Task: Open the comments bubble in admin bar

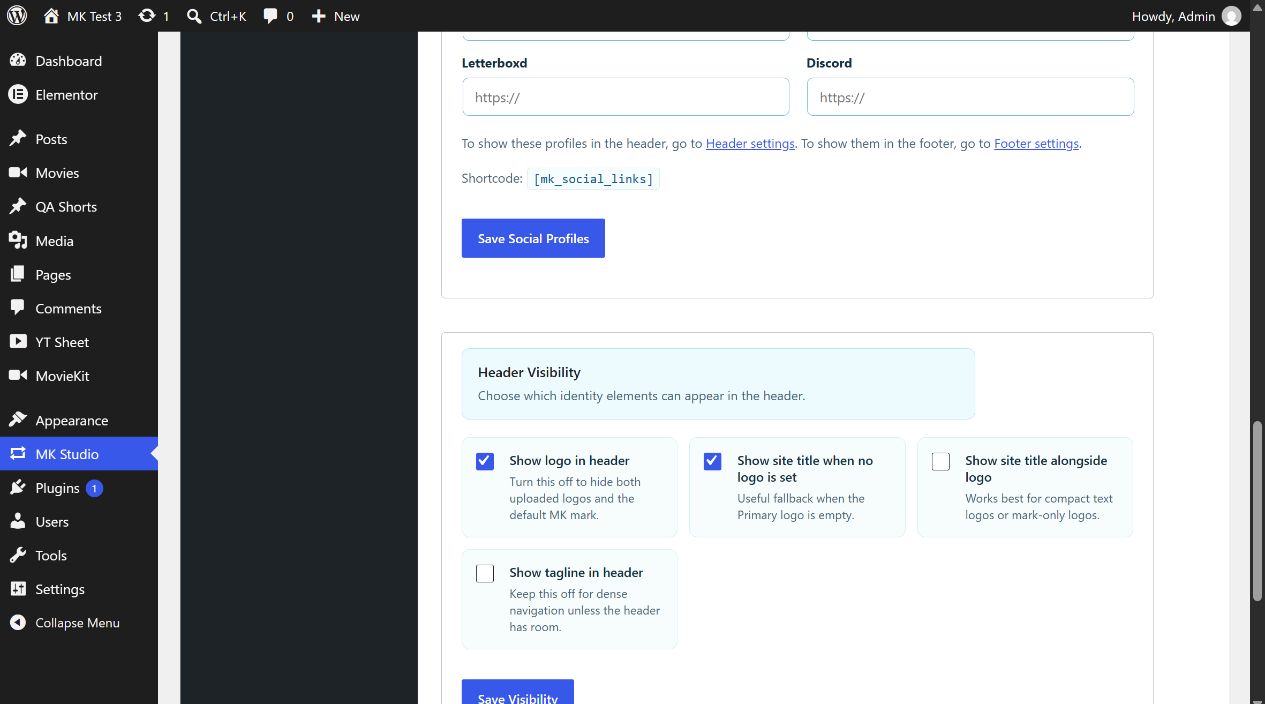Action: (x=270, y=16)
